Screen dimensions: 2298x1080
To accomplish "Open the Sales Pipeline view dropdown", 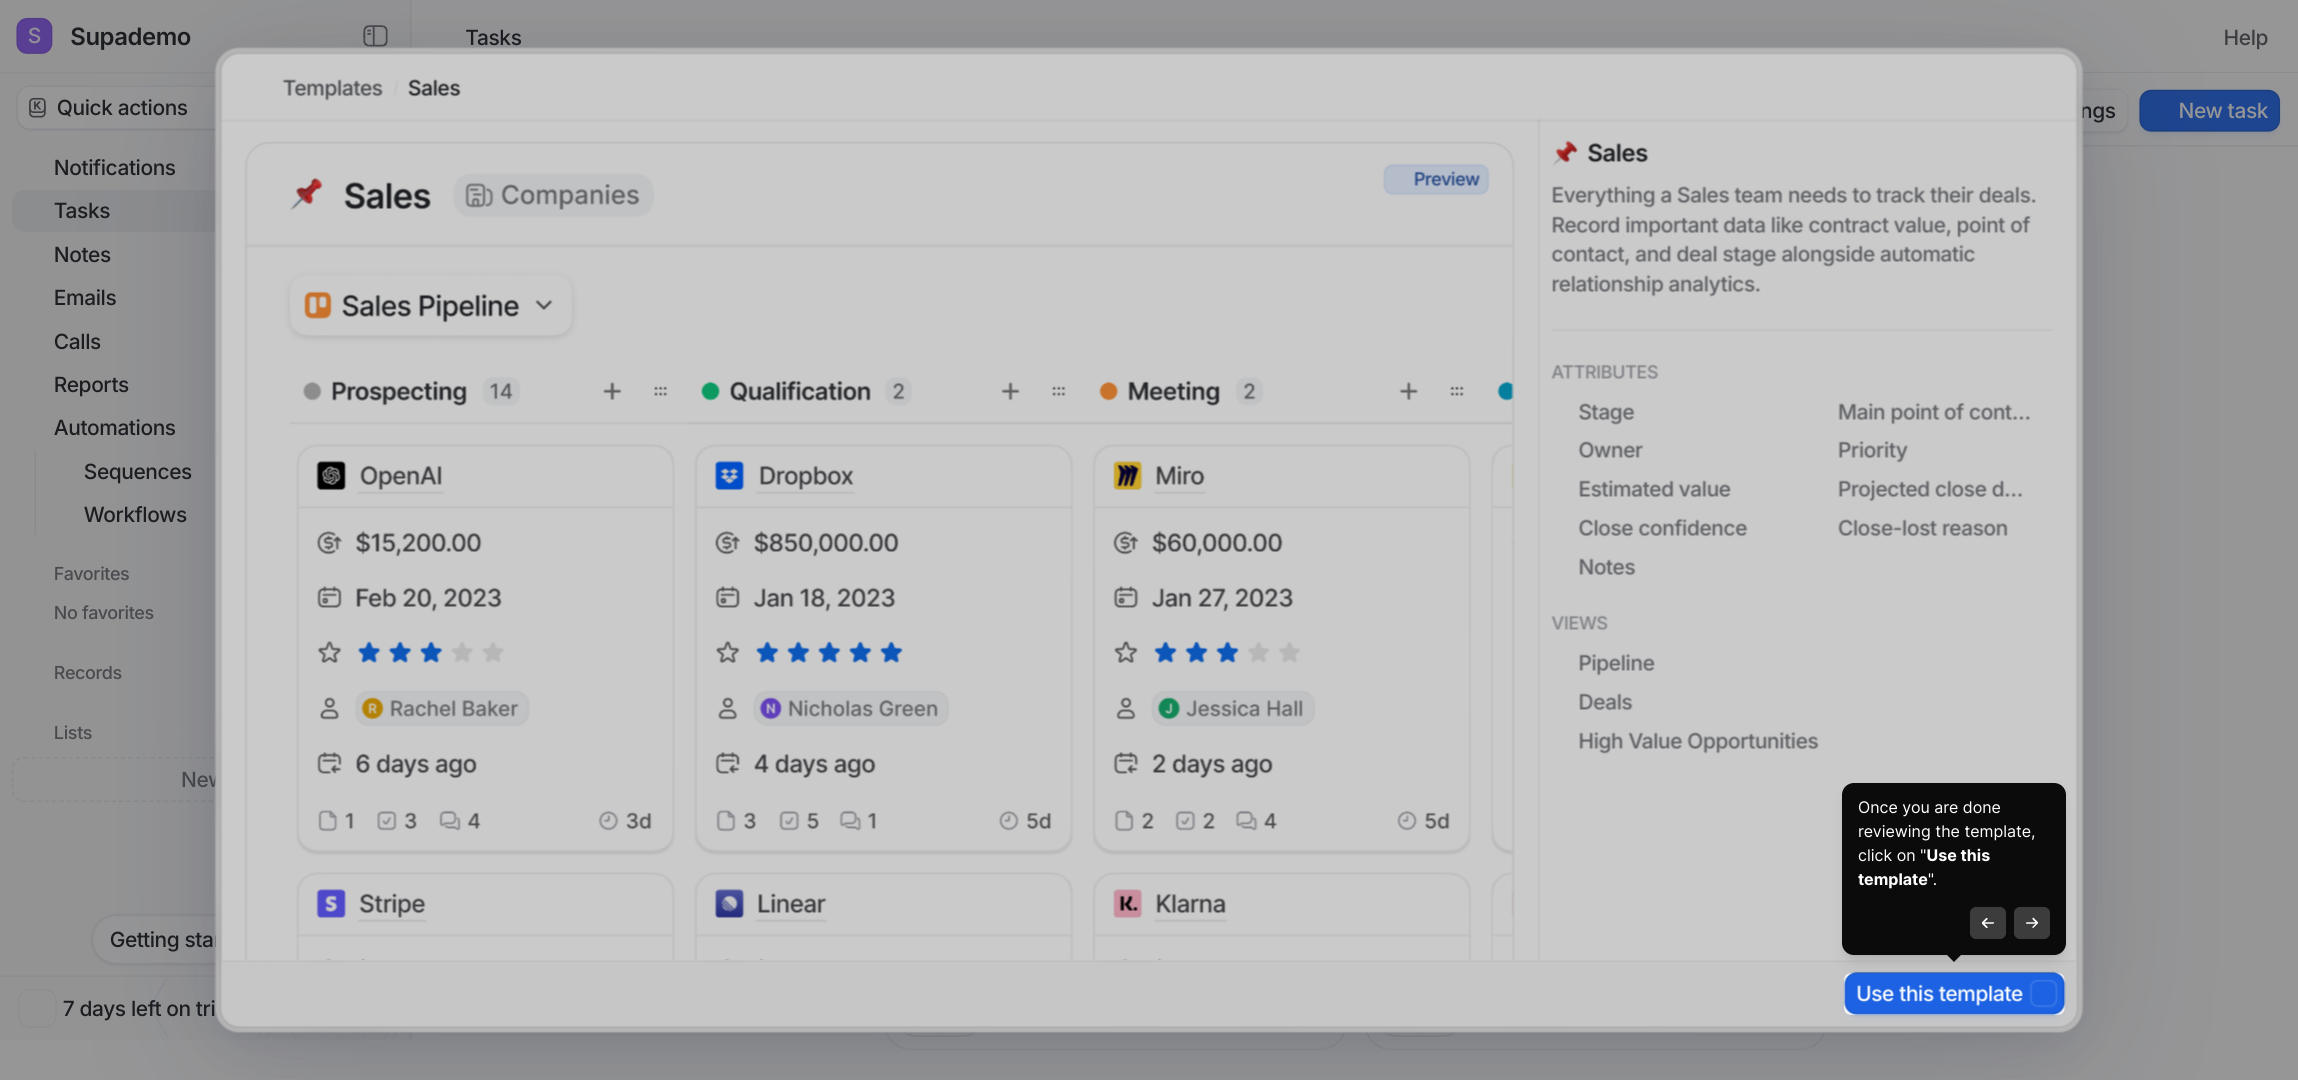I will (x=430, y=306).
